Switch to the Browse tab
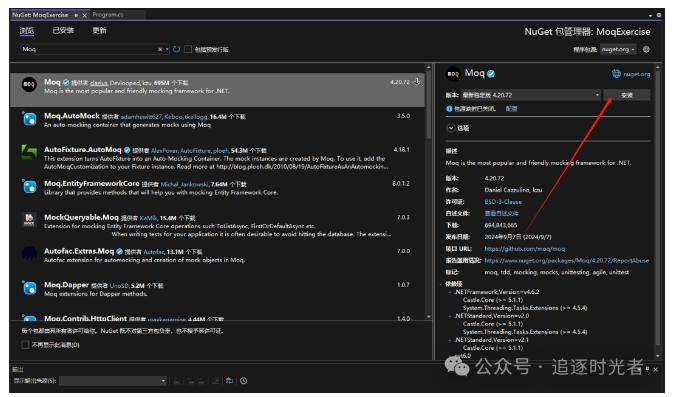This screenshot has height=397, width=678. point(27,31)
